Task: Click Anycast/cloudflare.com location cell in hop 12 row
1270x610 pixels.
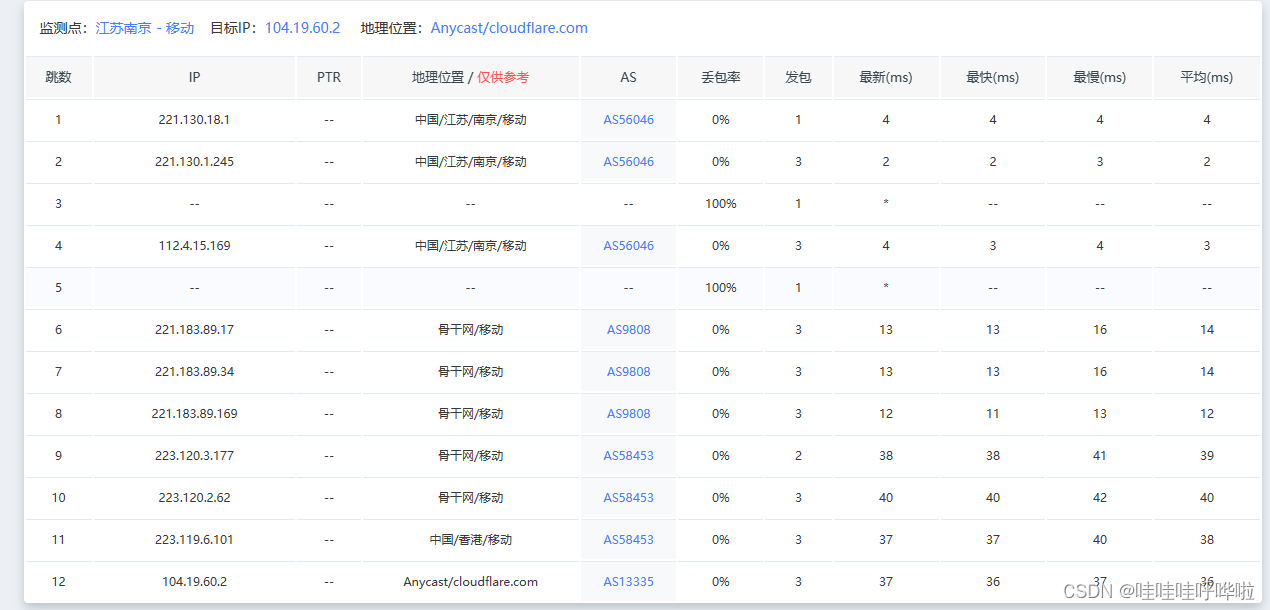Action: (x=471, y=582)
